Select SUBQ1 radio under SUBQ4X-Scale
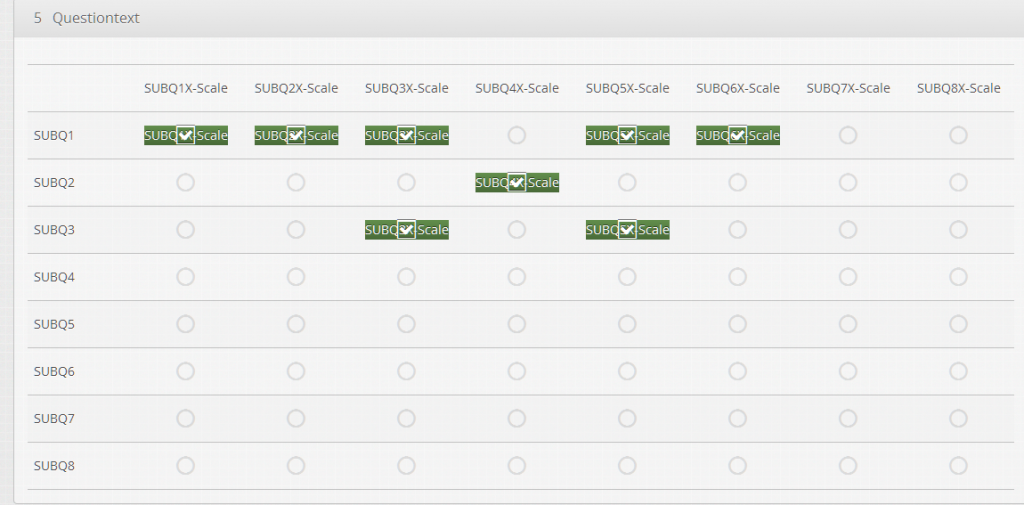 (x=517, y=135)
